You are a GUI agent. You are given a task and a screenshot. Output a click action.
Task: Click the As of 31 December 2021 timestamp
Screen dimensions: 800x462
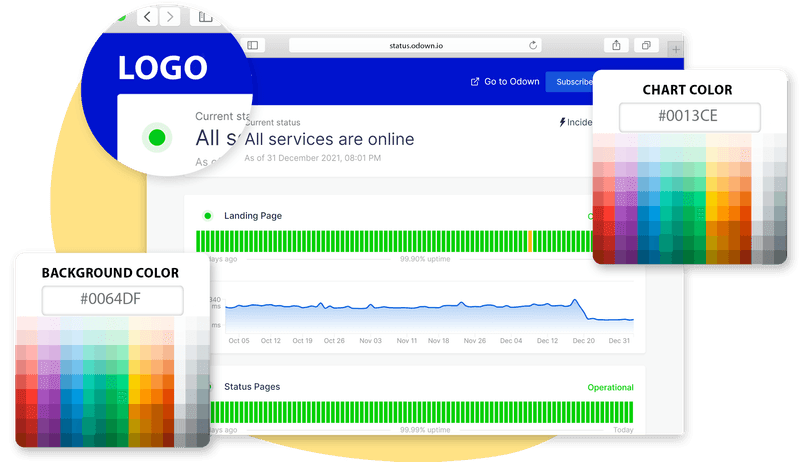pyautogui.click(x=312, y=158)
